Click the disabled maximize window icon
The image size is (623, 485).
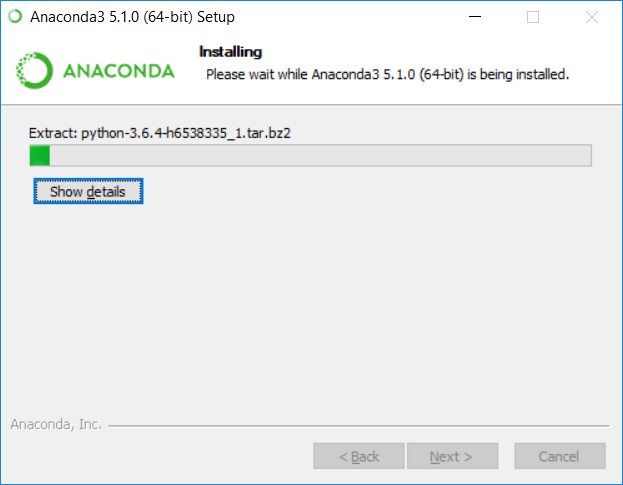533,17
